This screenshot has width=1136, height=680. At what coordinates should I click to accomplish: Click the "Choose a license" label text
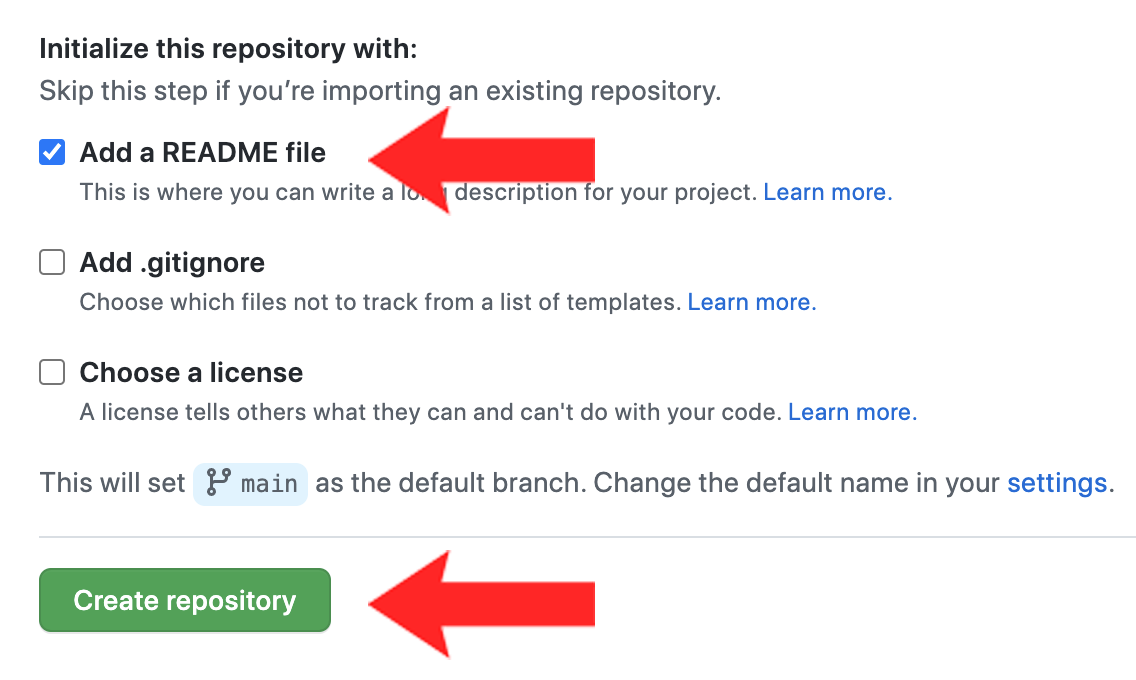[x=191, y=373]
